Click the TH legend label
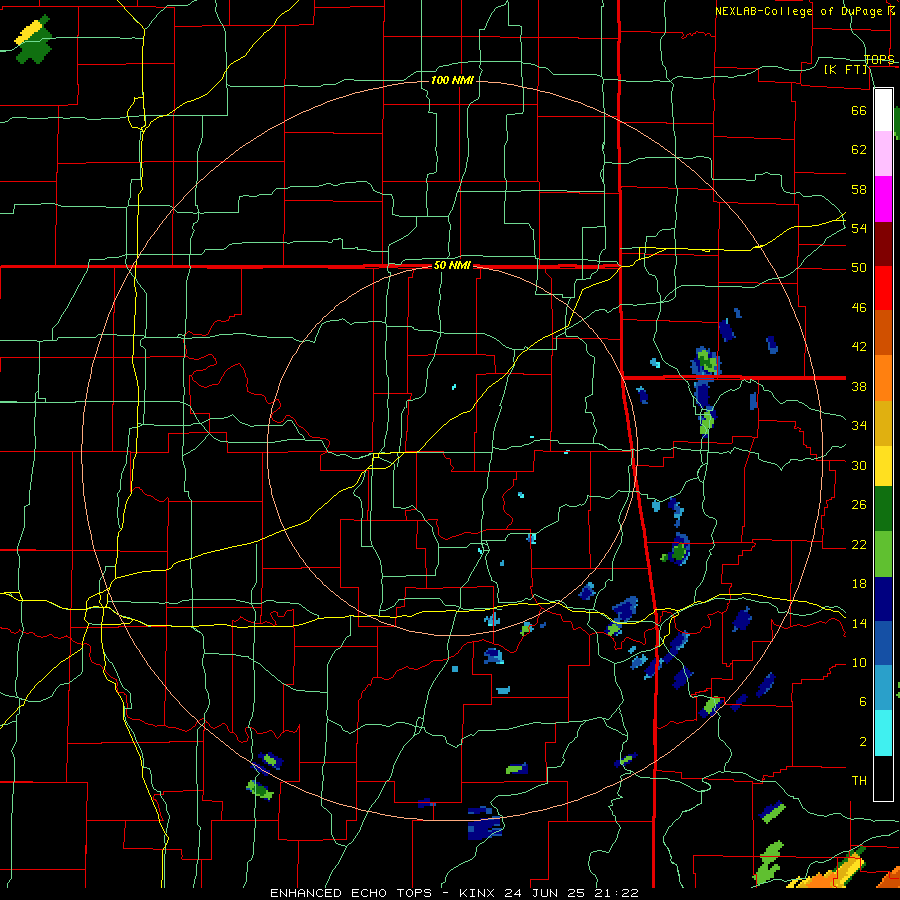The width and height of the screenshot is (900, 900). 859,780
